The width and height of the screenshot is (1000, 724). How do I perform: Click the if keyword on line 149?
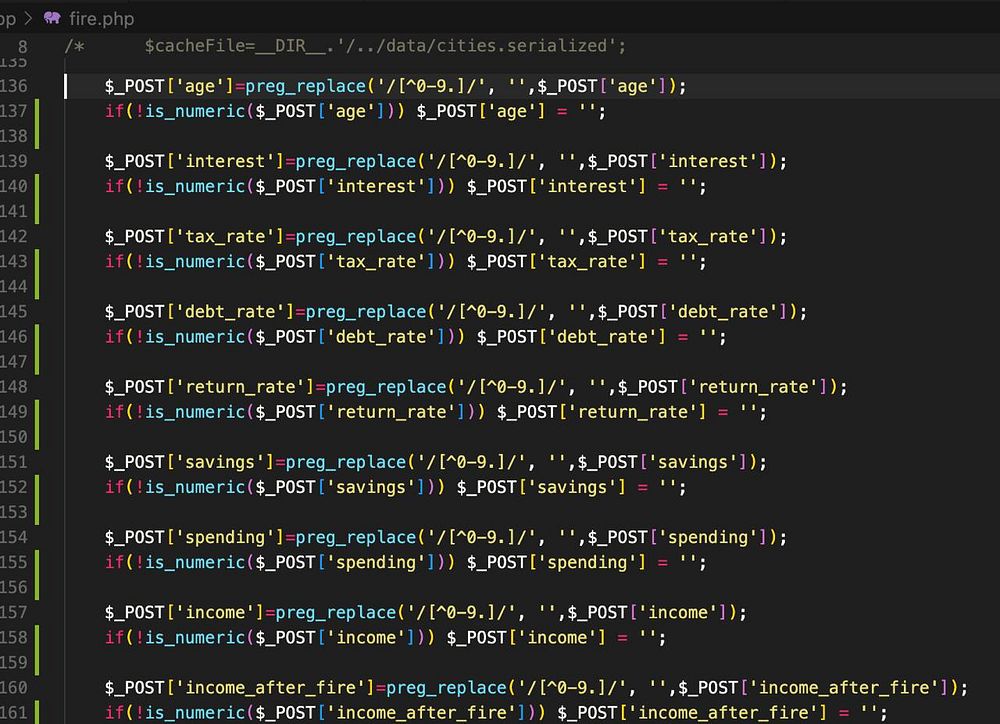[x=115, y=413]
